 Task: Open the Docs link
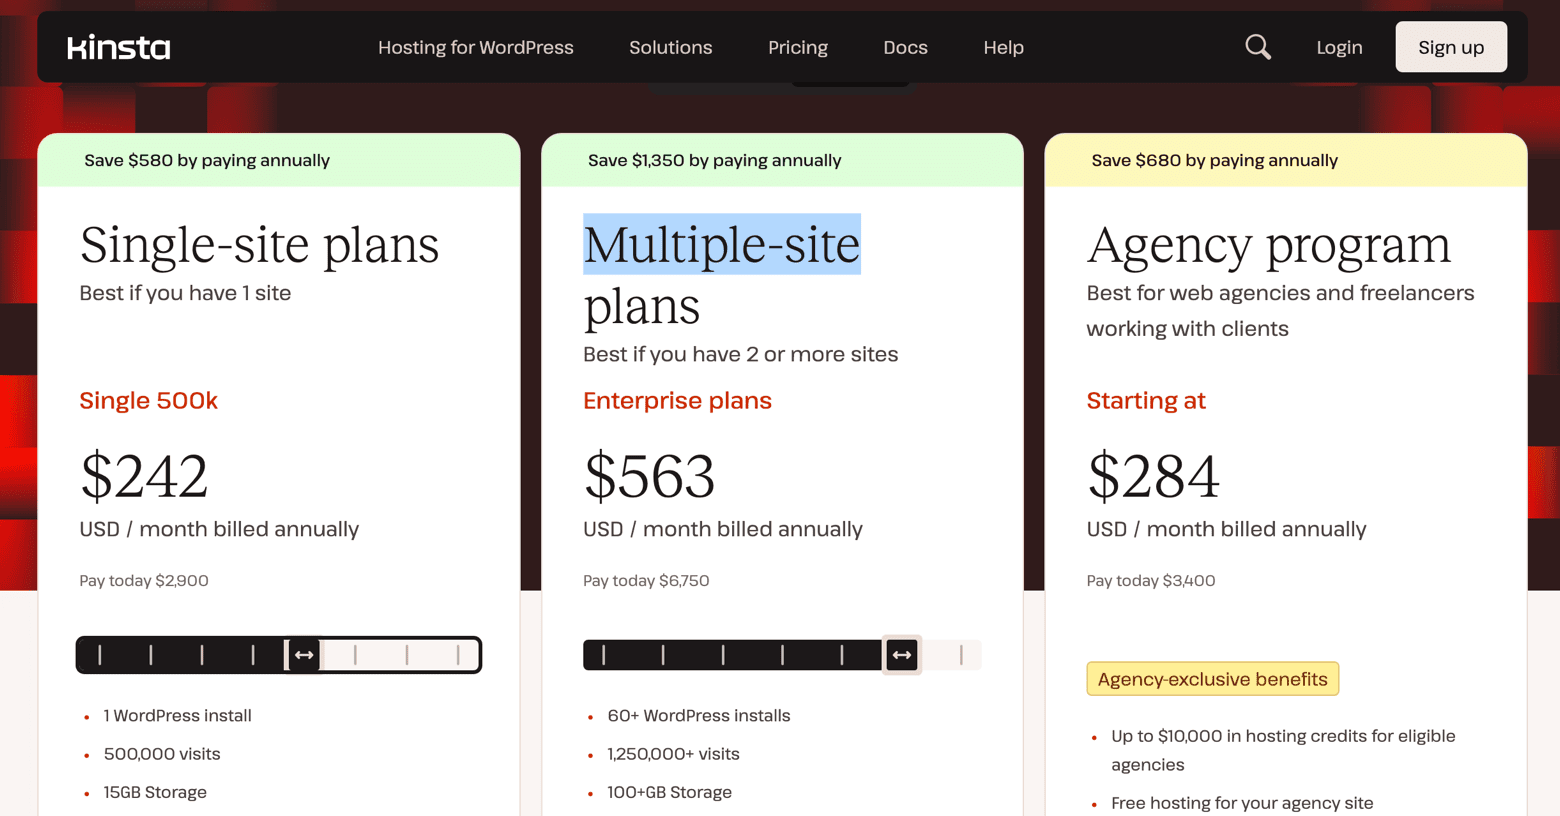pos(906,47)
